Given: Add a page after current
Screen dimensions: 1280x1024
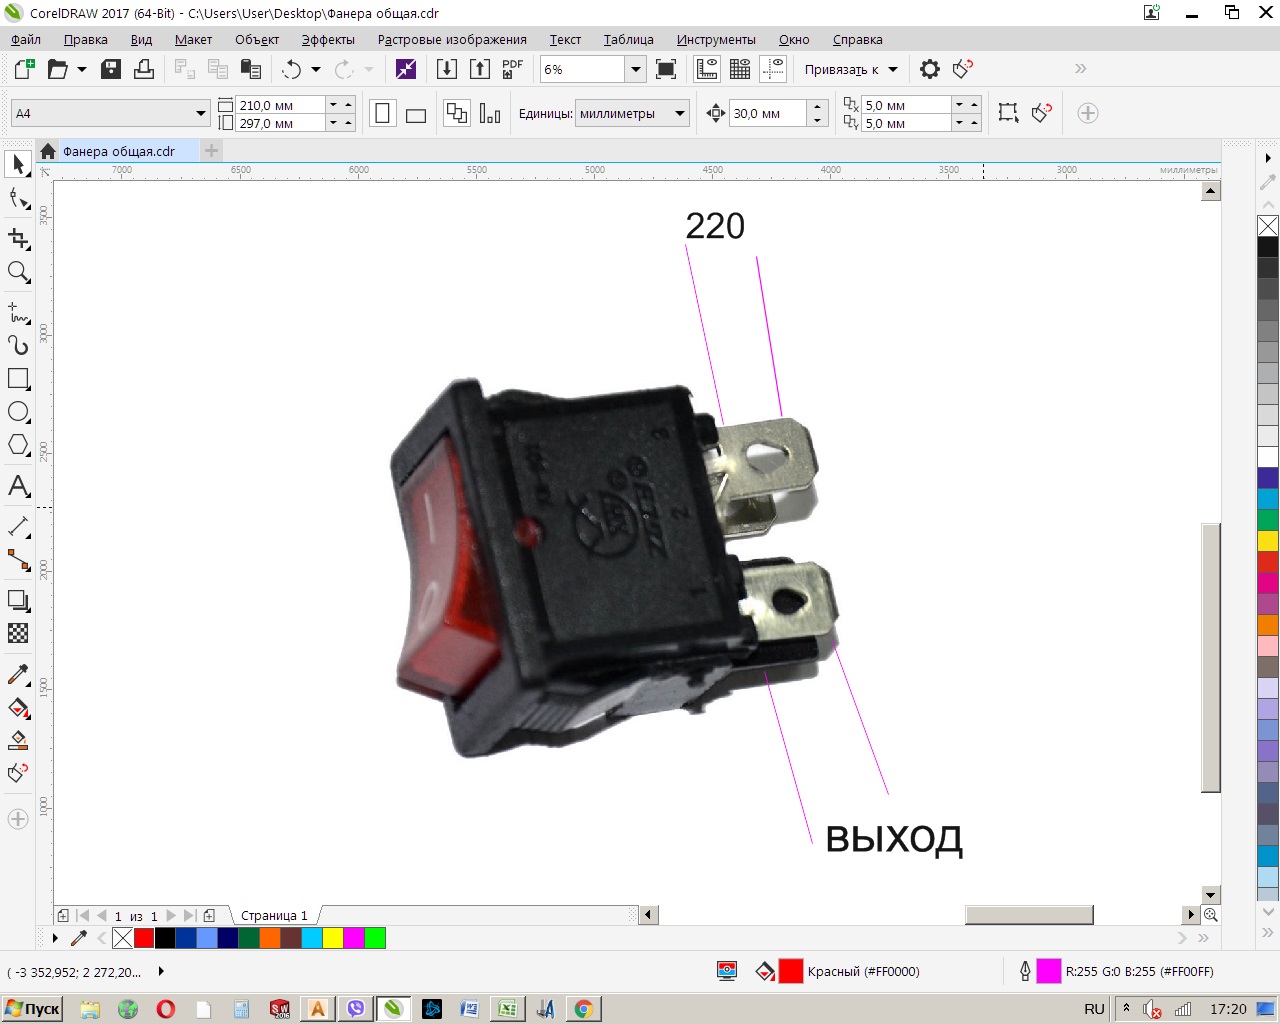Looking at the screenshot, I should pyautogui.click(x=209, y=915).
